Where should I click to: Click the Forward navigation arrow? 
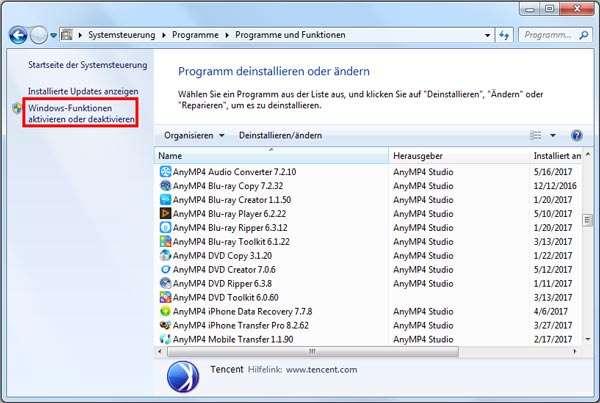39,36
